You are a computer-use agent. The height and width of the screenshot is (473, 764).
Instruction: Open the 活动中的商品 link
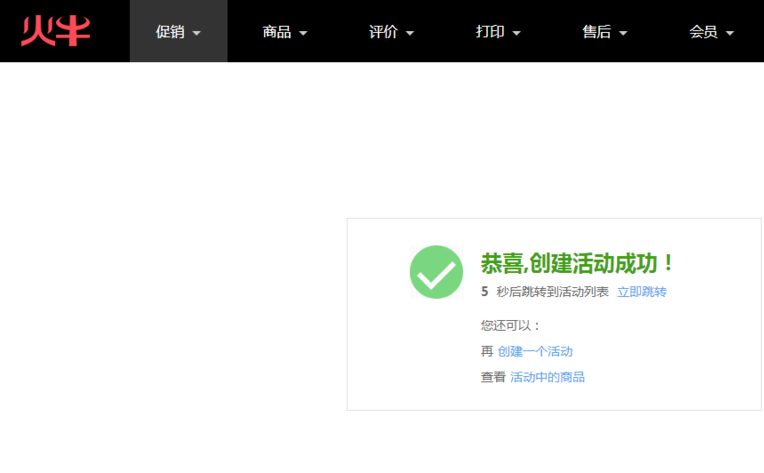click(x=547, y=377)
